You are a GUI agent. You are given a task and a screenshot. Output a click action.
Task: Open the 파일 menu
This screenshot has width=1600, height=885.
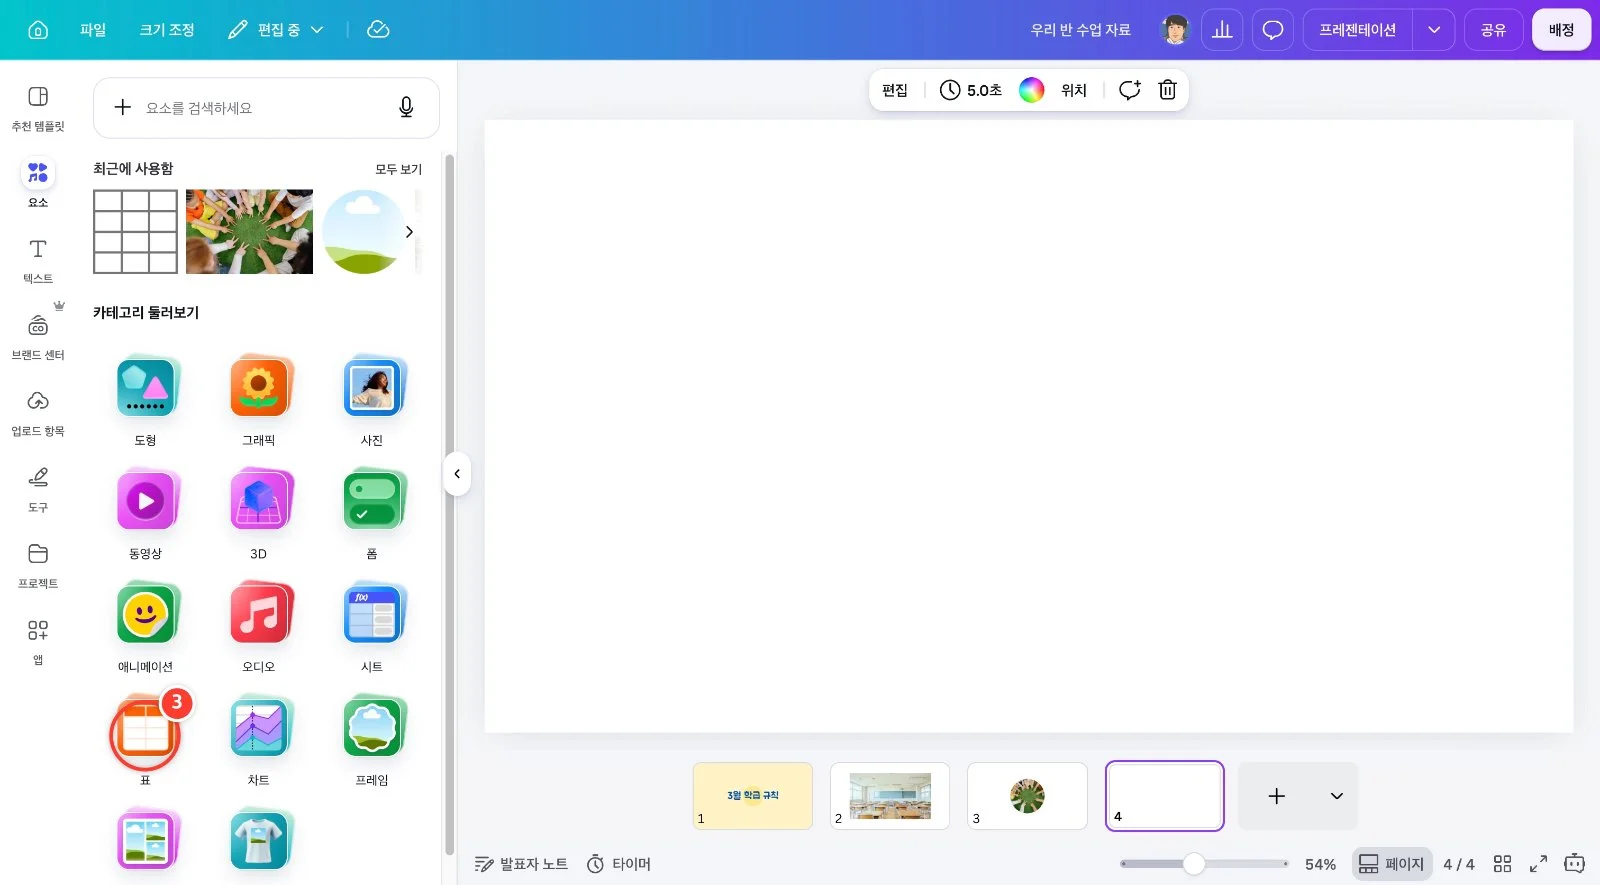coord(93,30)
